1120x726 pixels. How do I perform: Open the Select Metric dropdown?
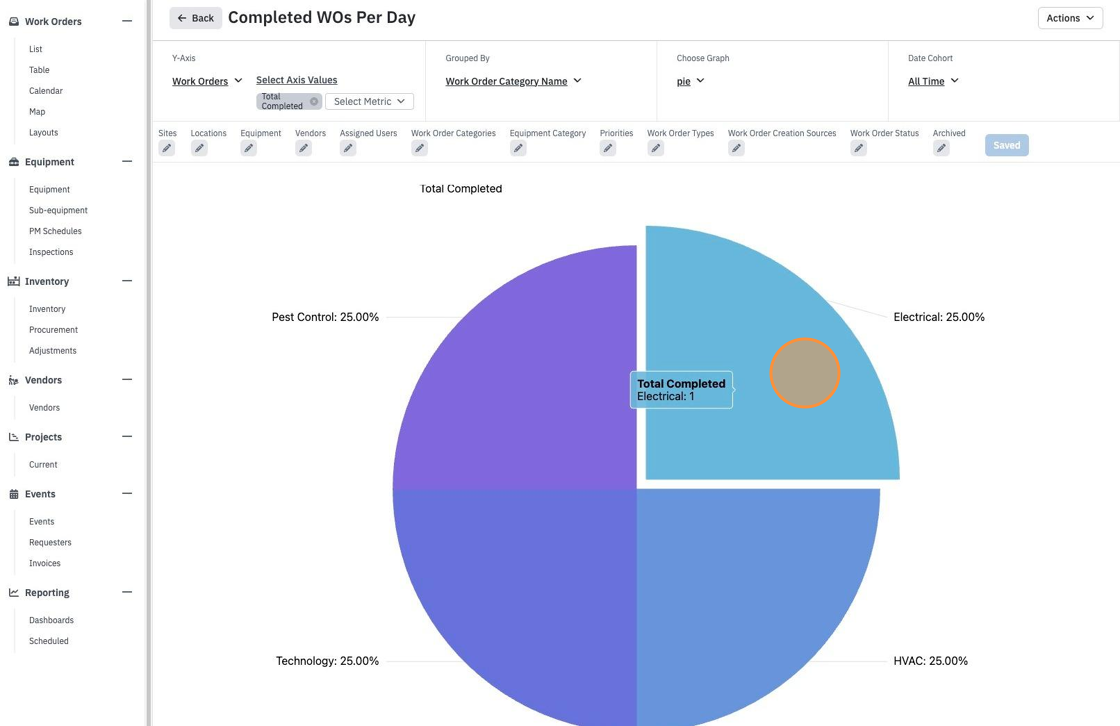[x=369, y=101]
